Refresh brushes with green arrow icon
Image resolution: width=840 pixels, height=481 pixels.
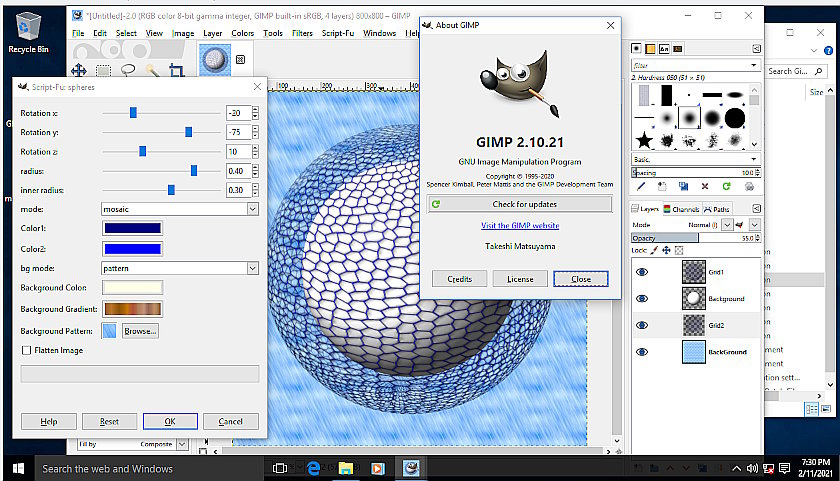coord(725,186)
